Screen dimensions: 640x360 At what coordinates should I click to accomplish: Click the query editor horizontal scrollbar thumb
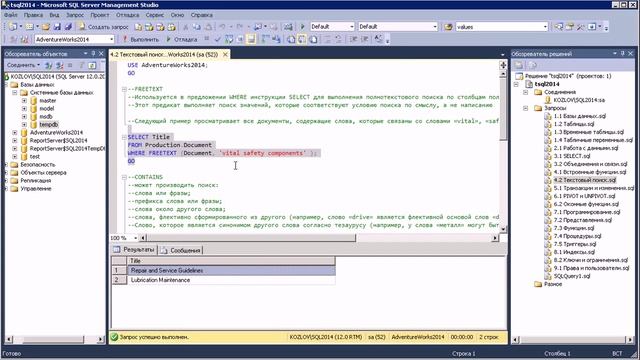[251, 238]
